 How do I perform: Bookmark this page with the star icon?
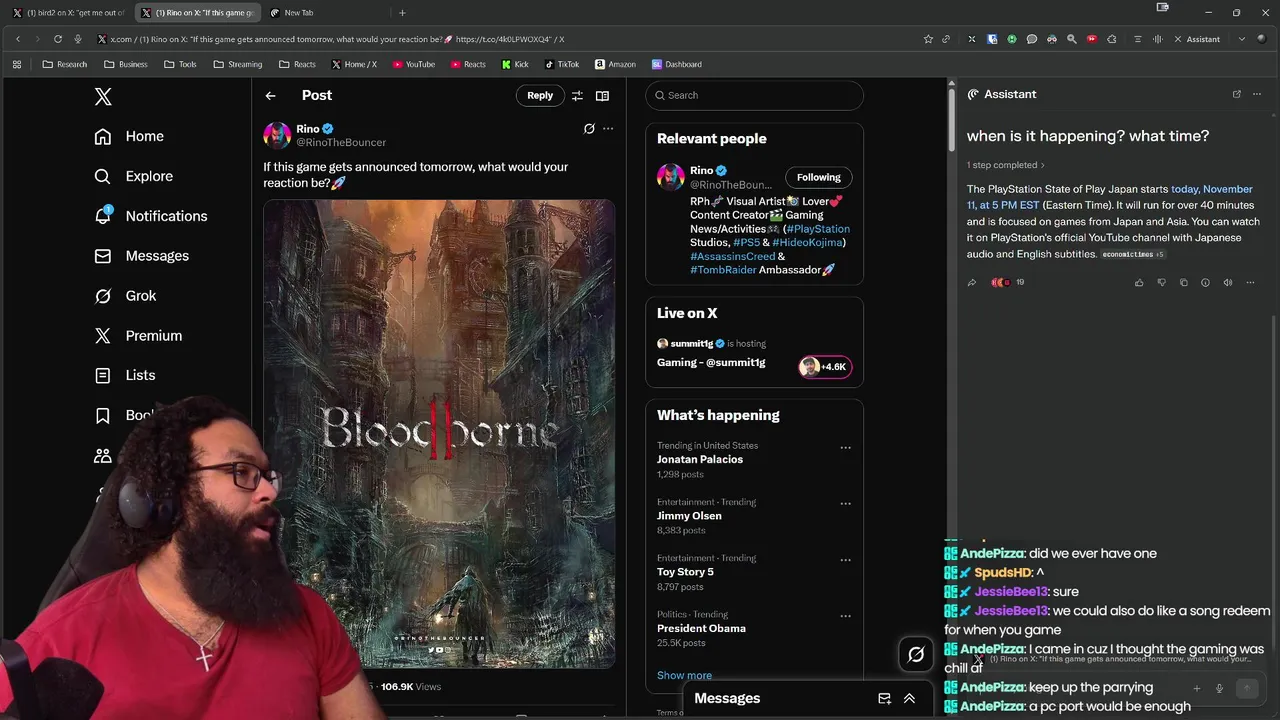pos(928,39)
